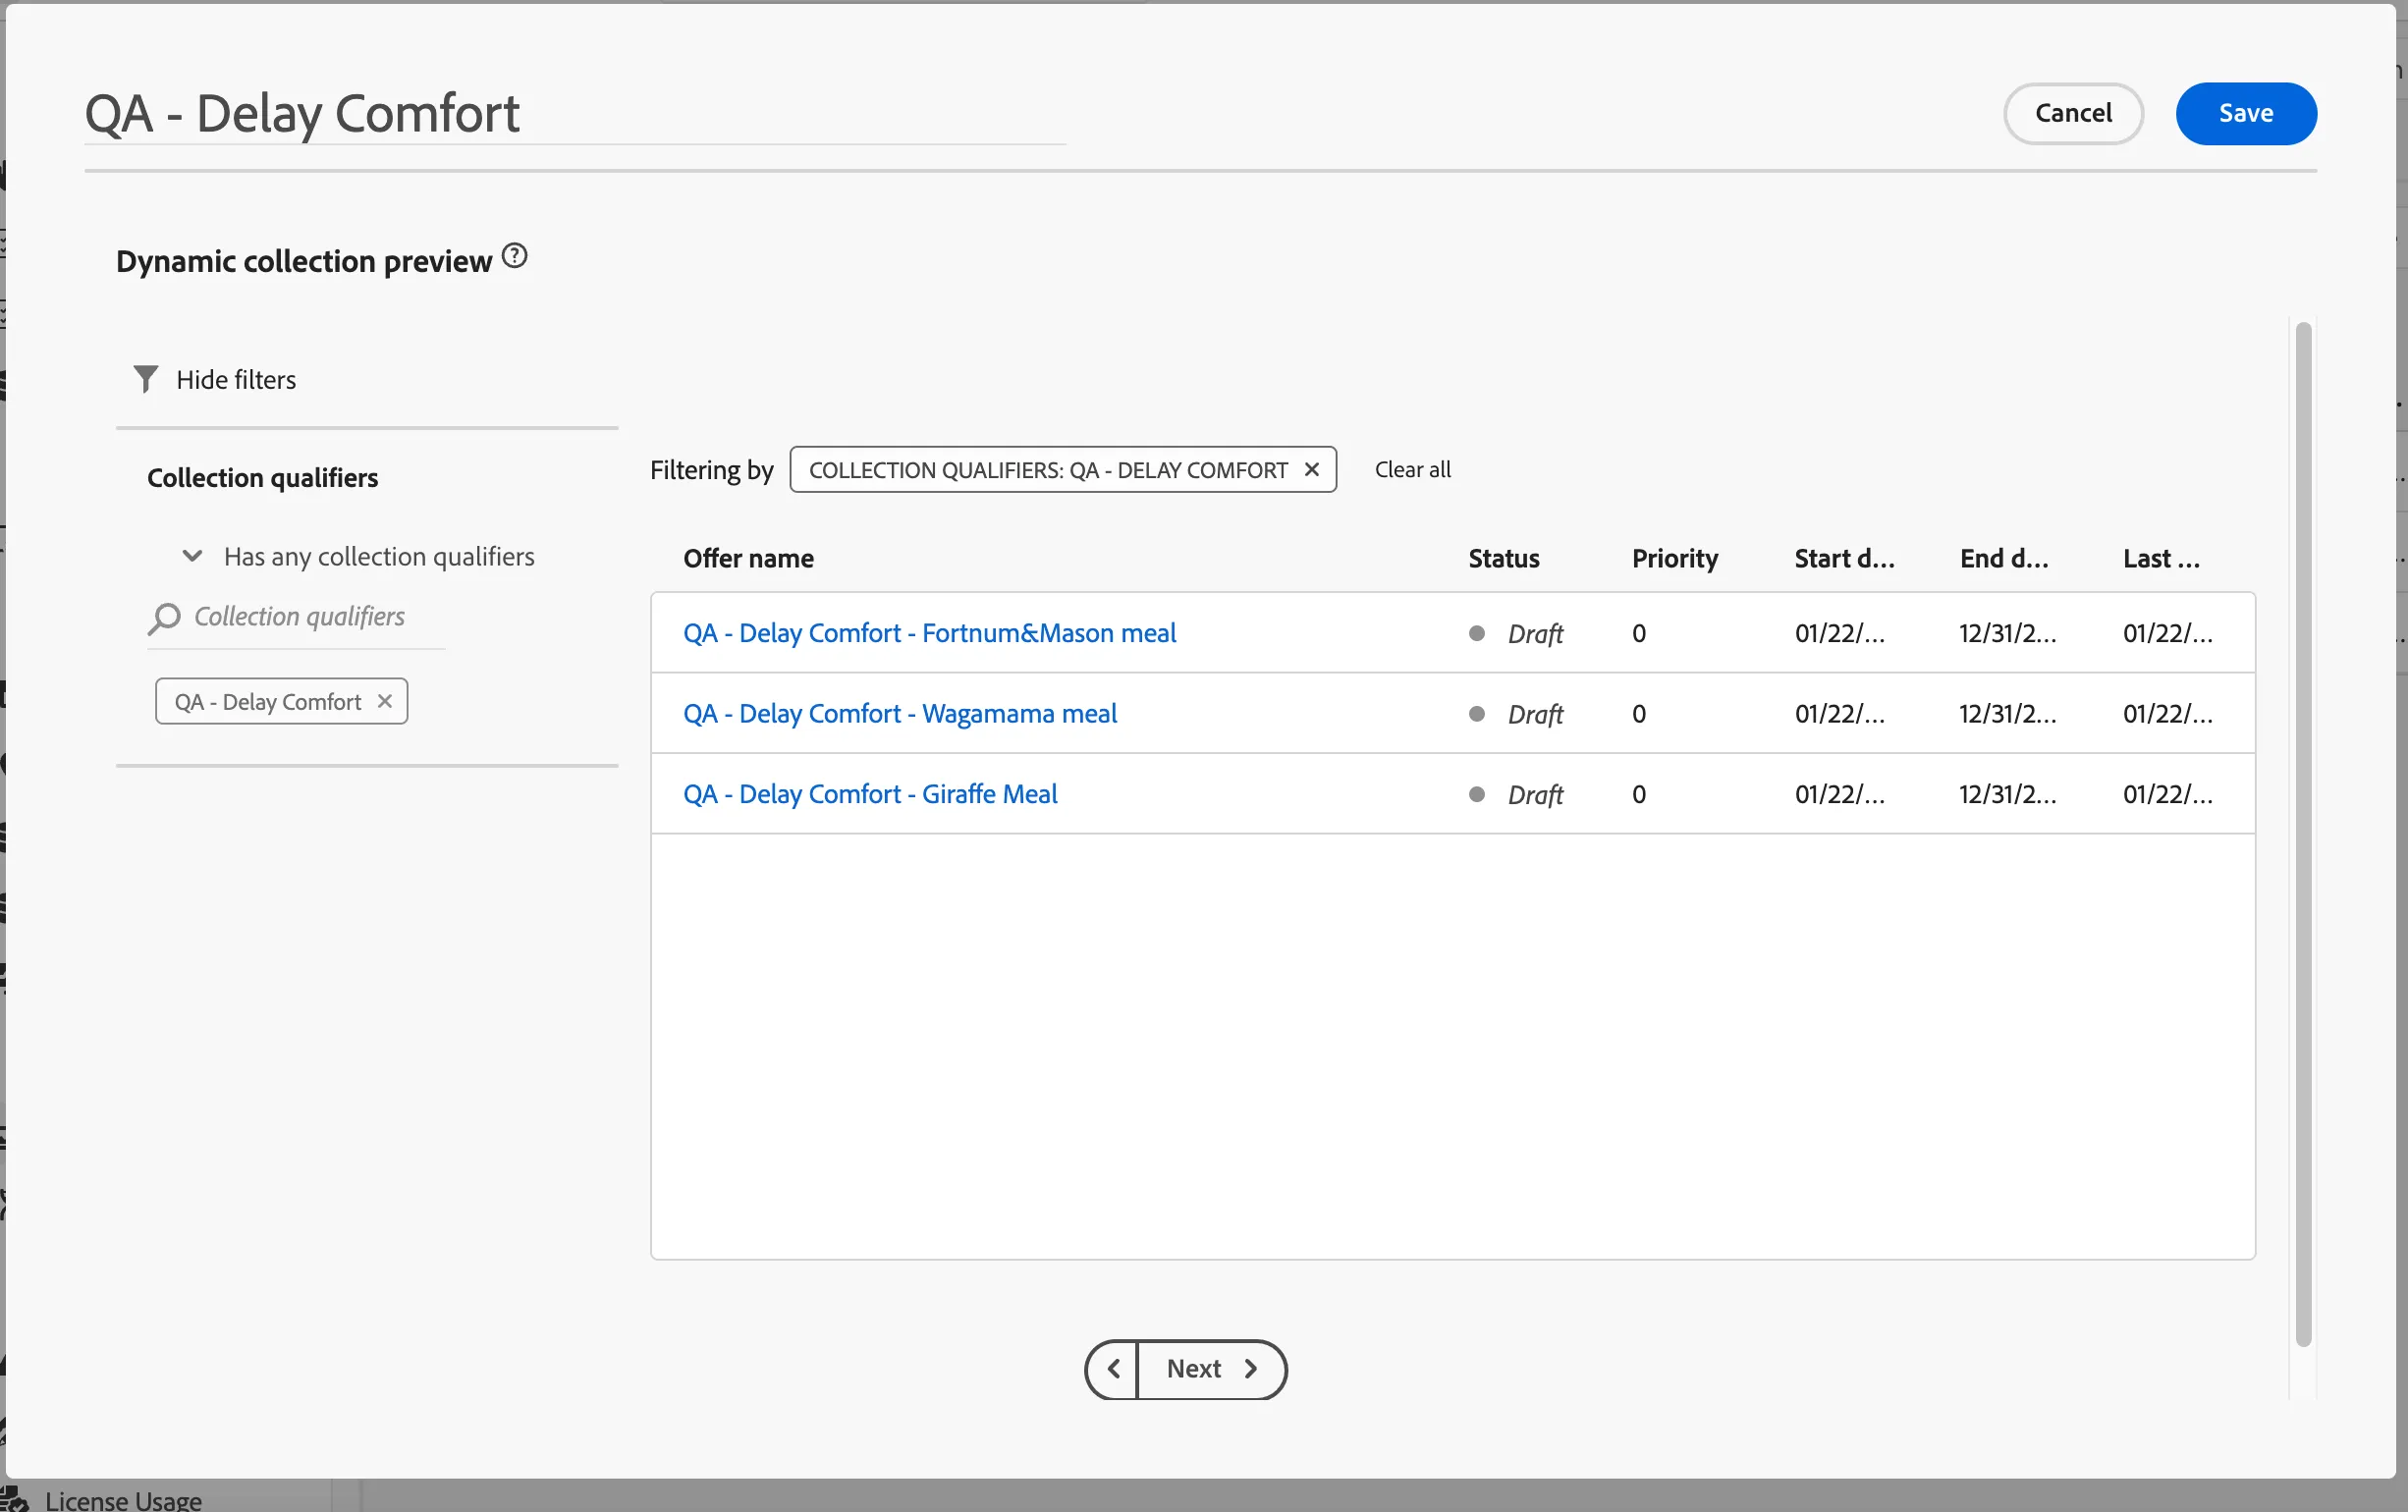Go to the Next page
Screen dimensions: 2408x1512
tap(1211, 1369)
